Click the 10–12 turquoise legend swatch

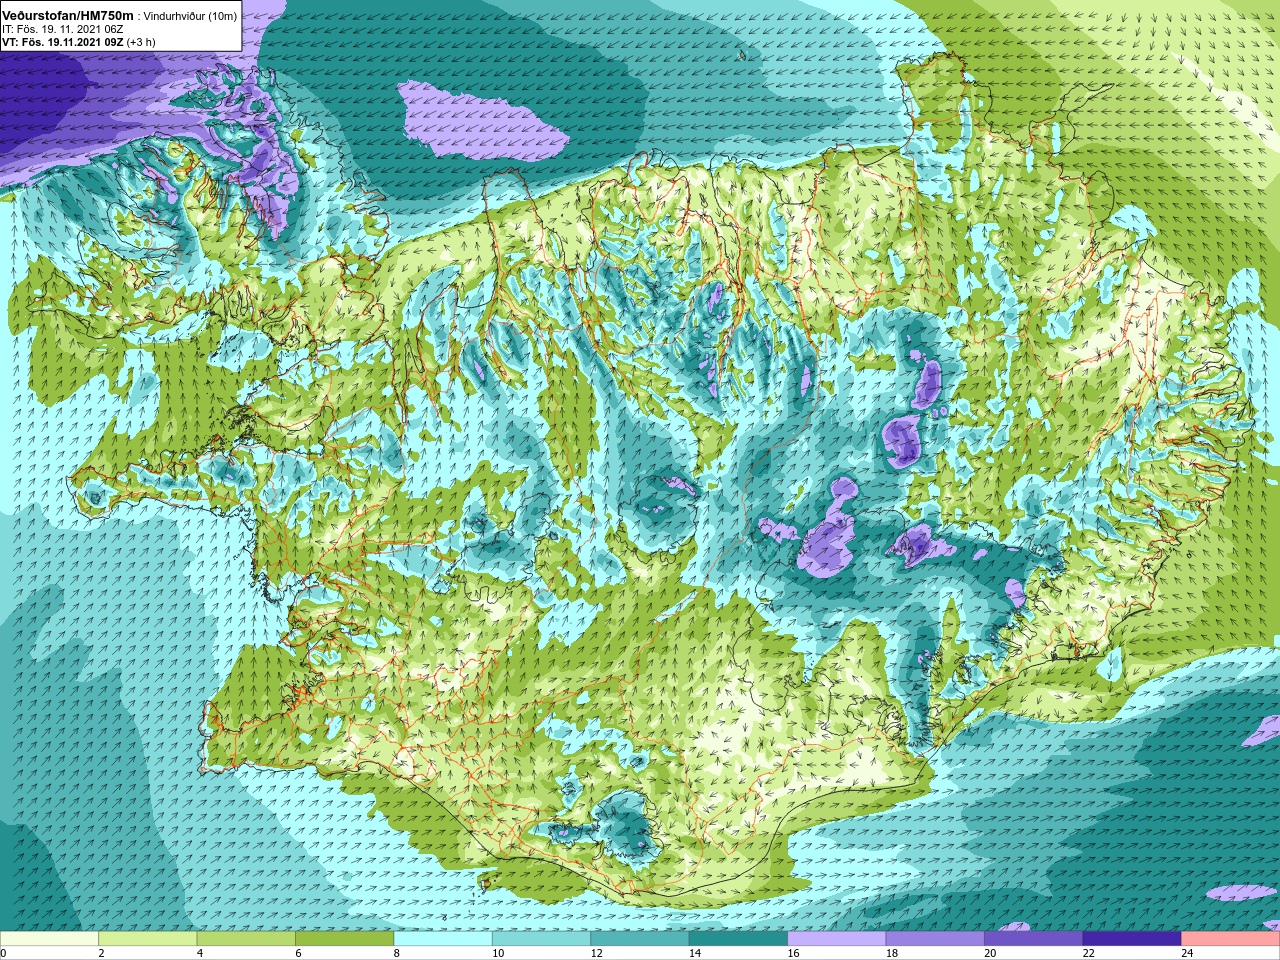[541, 939]
